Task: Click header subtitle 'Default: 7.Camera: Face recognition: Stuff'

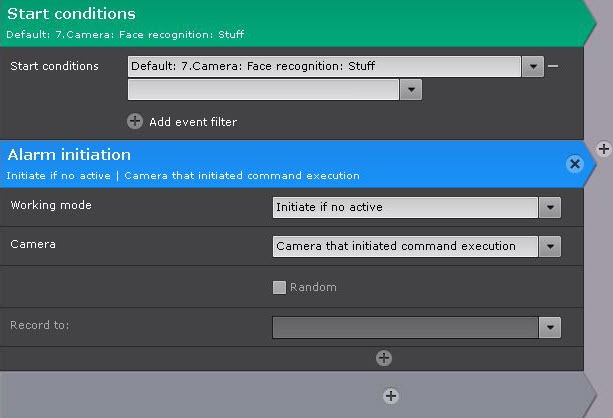Action: tap(125, 34)
